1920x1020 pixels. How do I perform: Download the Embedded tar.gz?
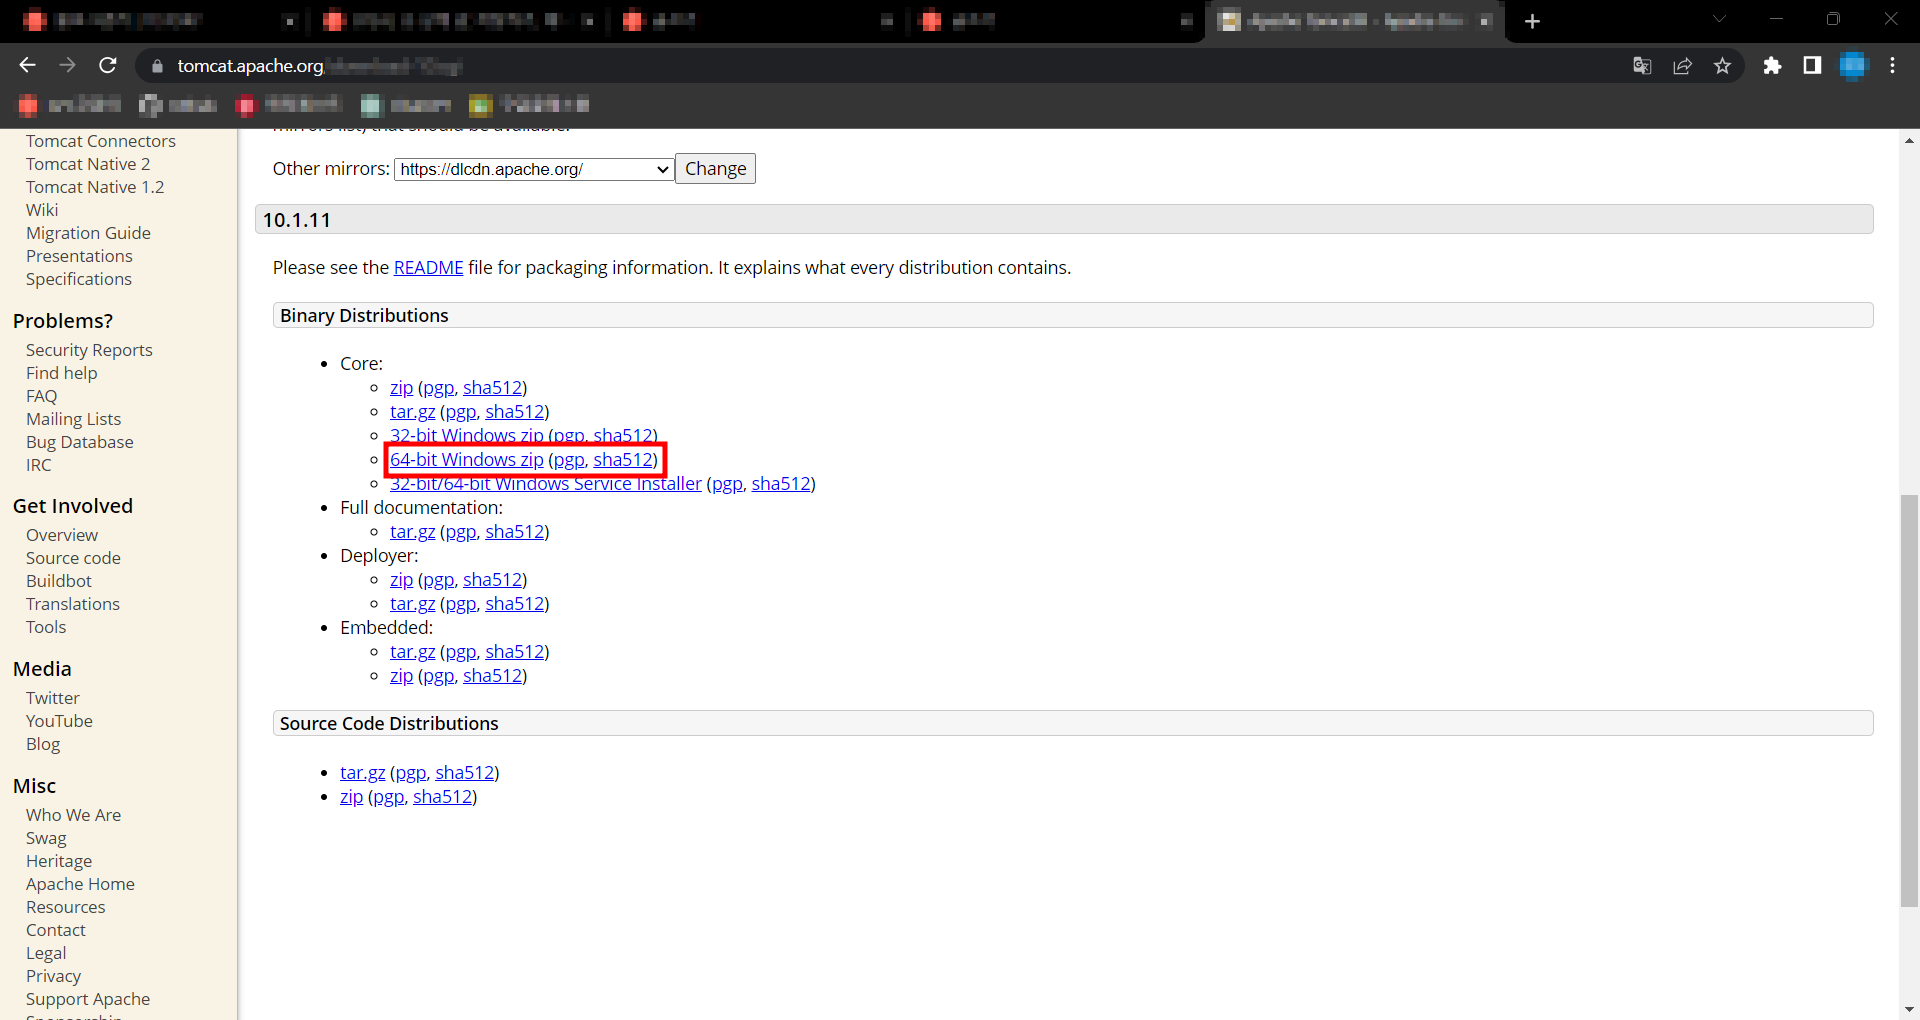[412, 652]
